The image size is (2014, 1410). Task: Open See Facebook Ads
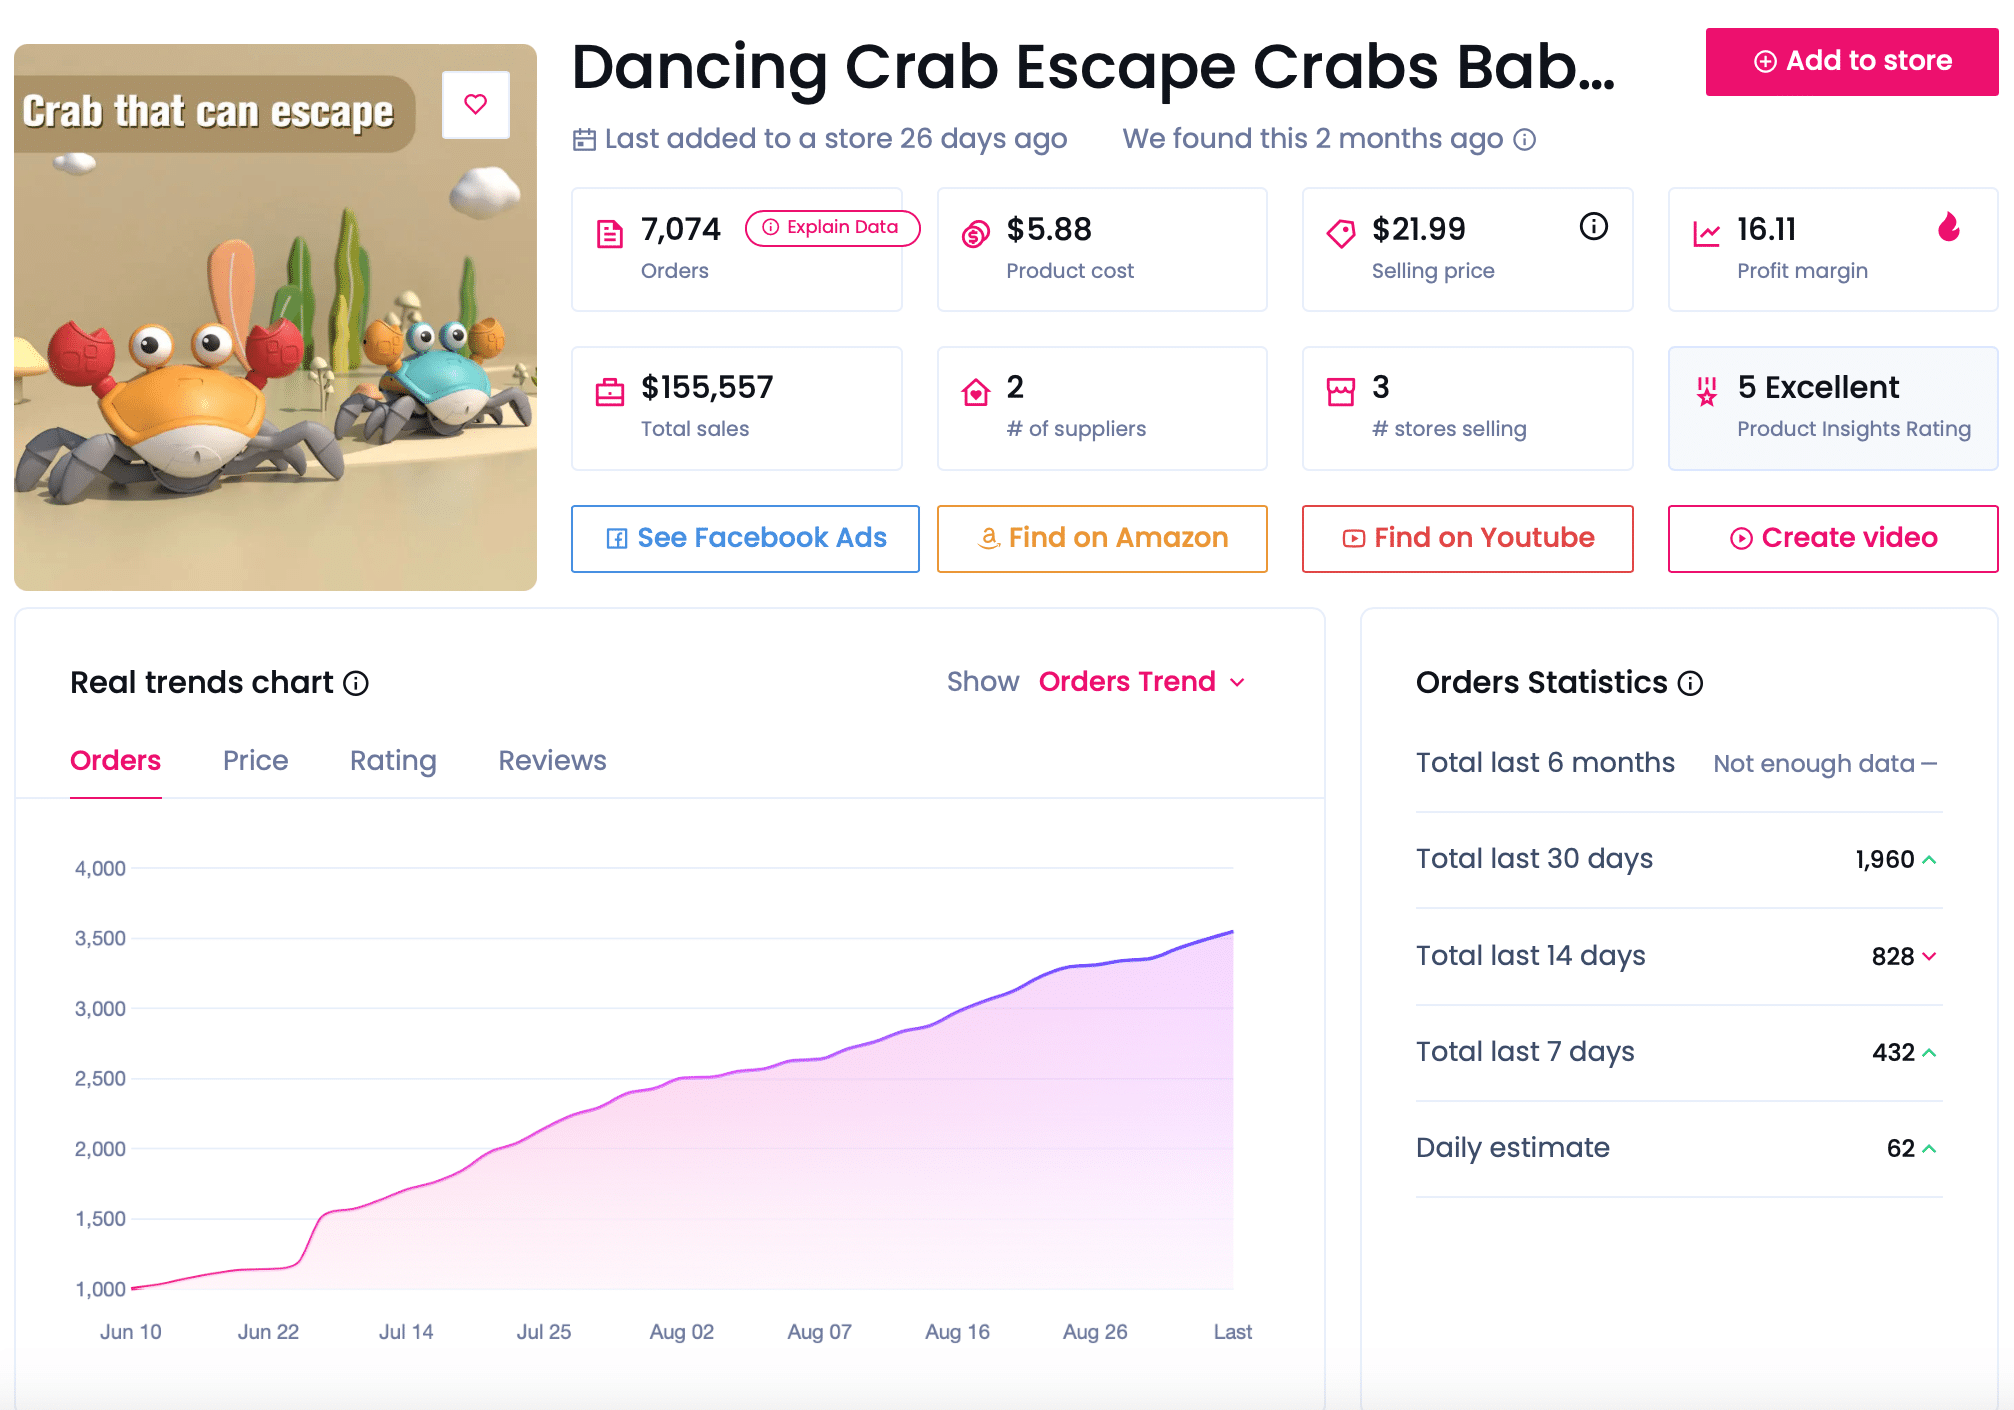click(745, 539)
